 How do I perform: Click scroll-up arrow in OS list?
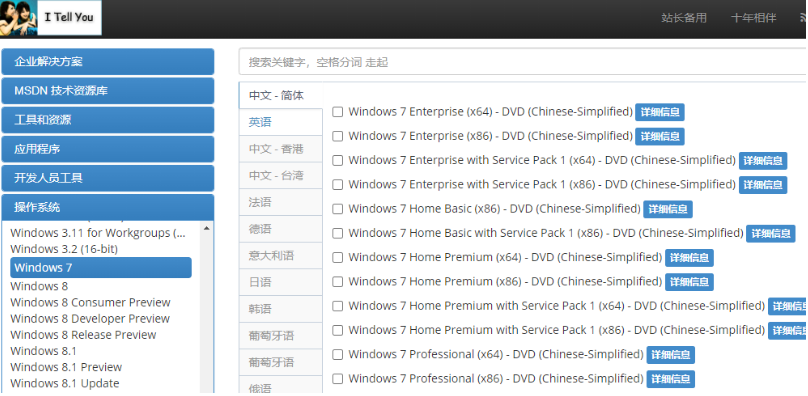(x=207, y=228)
